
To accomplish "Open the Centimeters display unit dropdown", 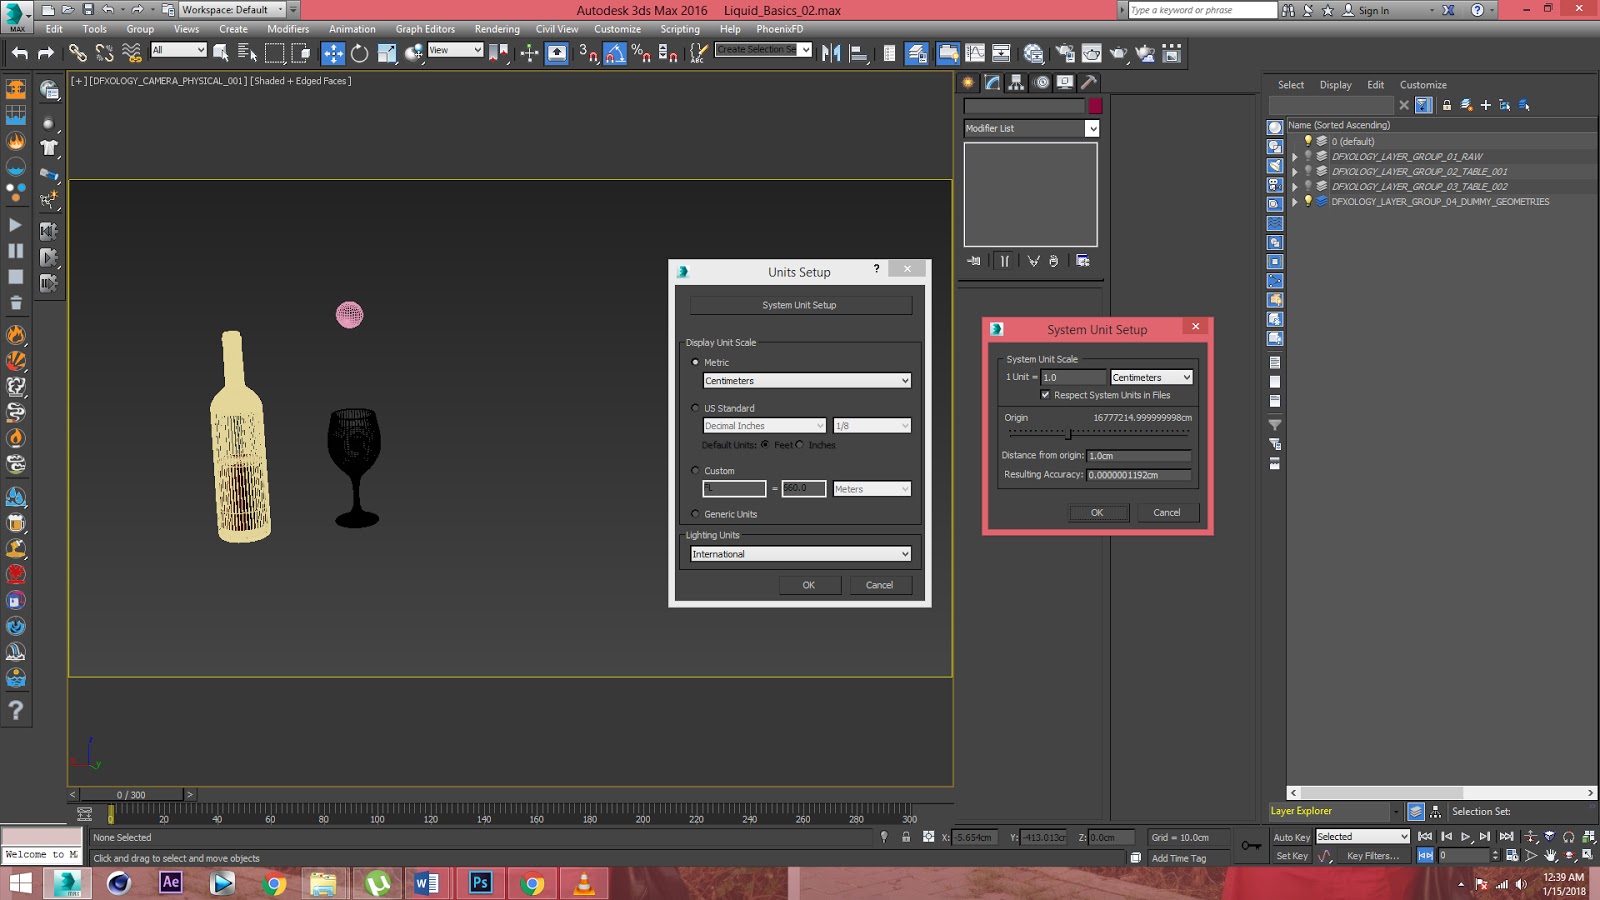I will (806, 380).
